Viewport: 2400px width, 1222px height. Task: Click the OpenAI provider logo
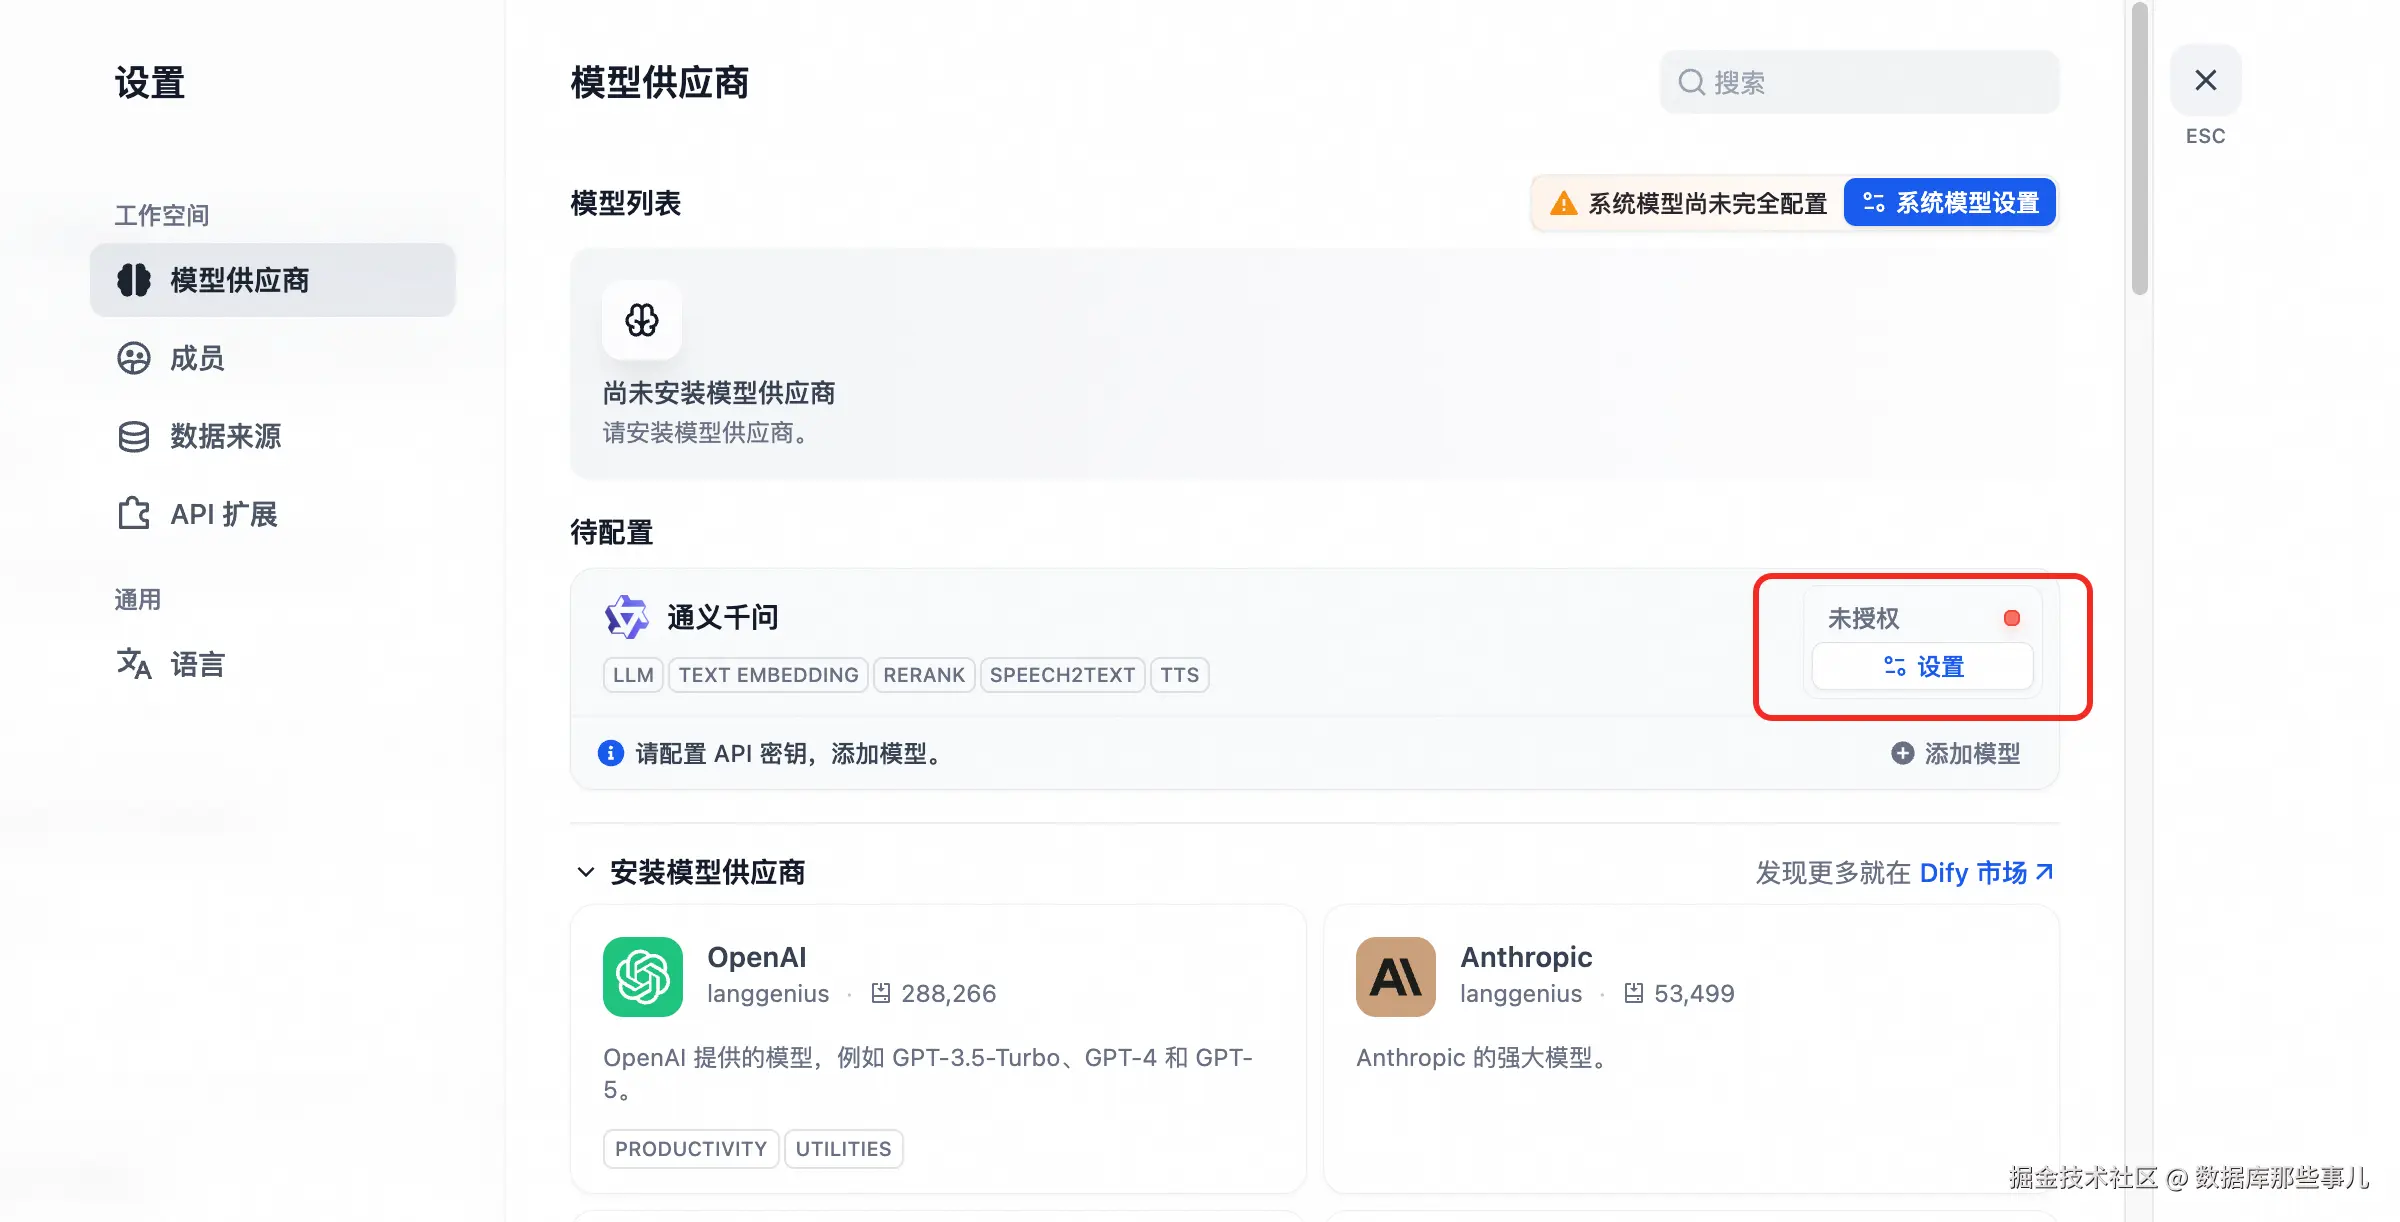coord(641,977)
